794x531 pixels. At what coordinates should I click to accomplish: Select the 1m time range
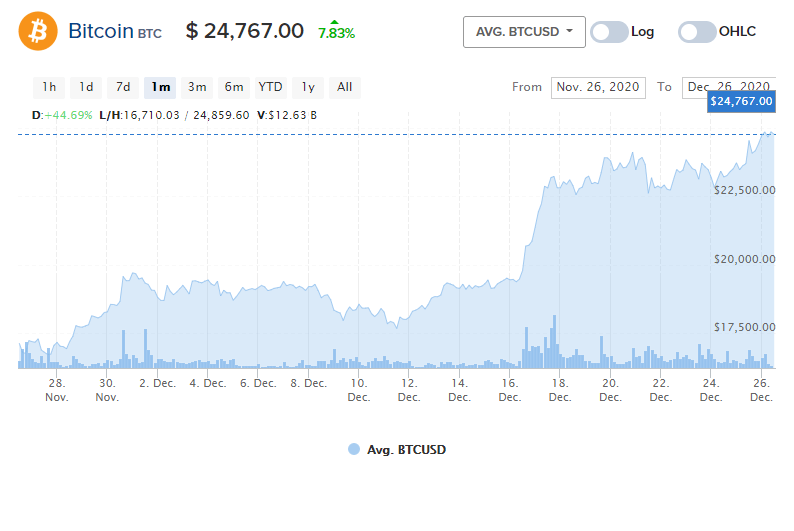[x=160, y=88]
